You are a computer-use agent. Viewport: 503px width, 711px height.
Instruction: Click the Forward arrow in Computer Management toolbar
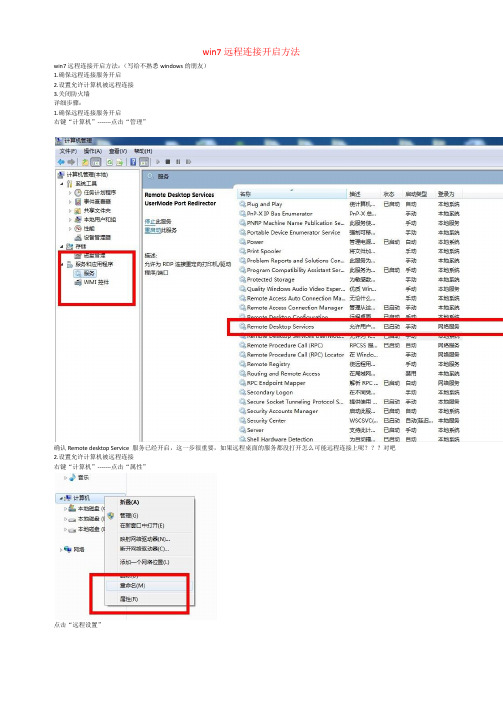(x=71, y=162)
